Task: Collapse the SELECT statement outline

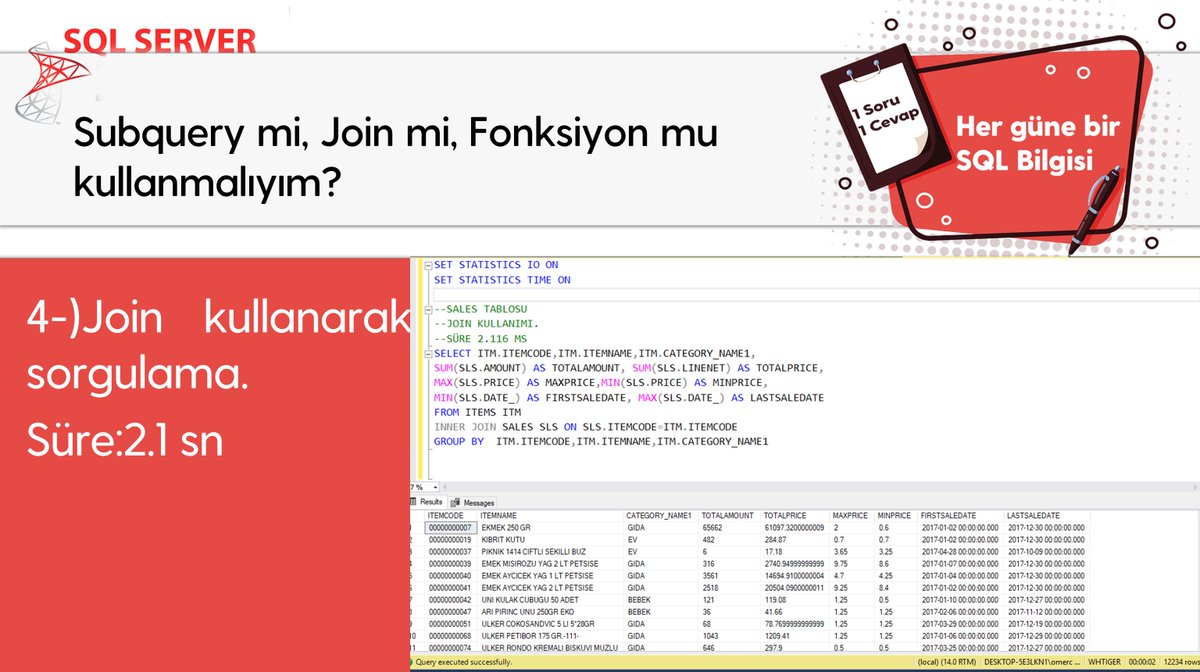Action: [429, 353]
